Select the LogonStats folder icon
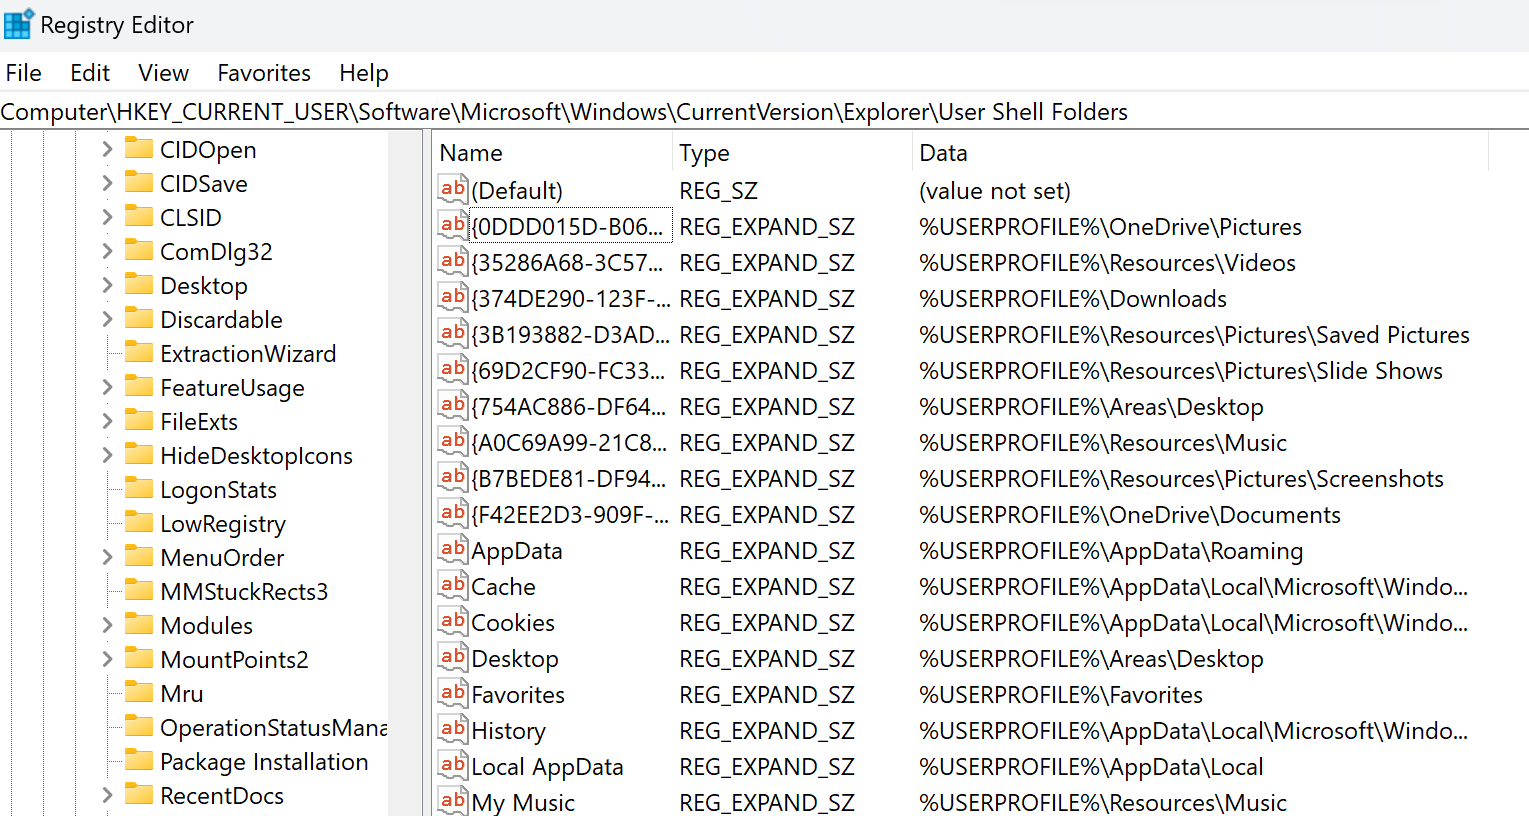The height and width of the screenshot is (816, 1529). pos(139,489)
